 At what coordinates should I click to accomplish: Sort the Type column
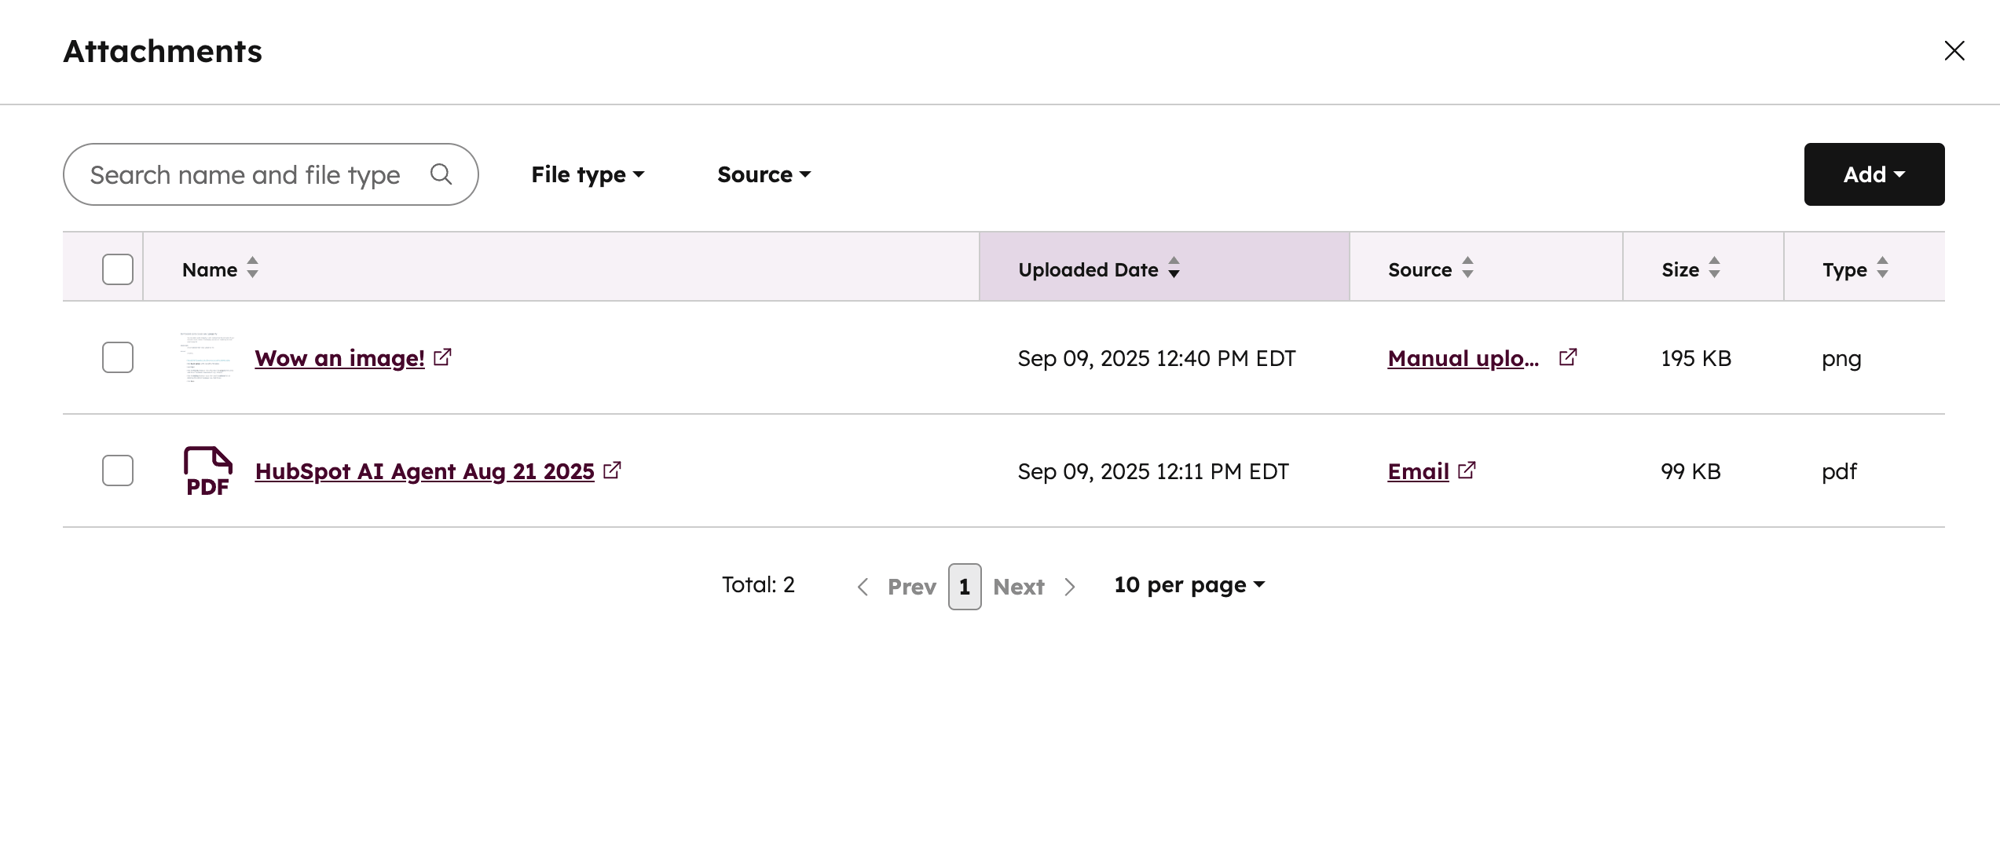[1884, 268]
